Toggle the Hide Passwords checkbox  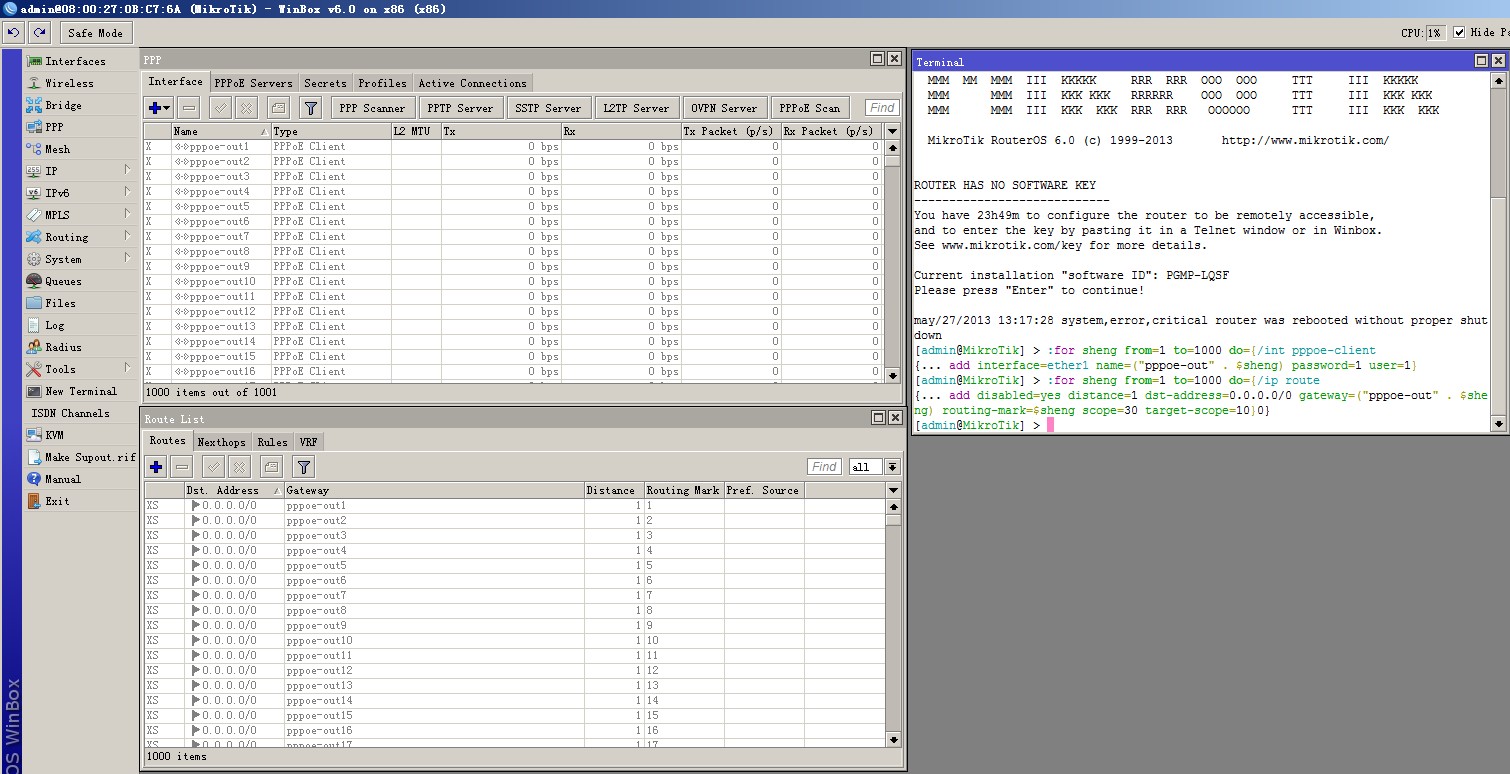click(1459, 33)
